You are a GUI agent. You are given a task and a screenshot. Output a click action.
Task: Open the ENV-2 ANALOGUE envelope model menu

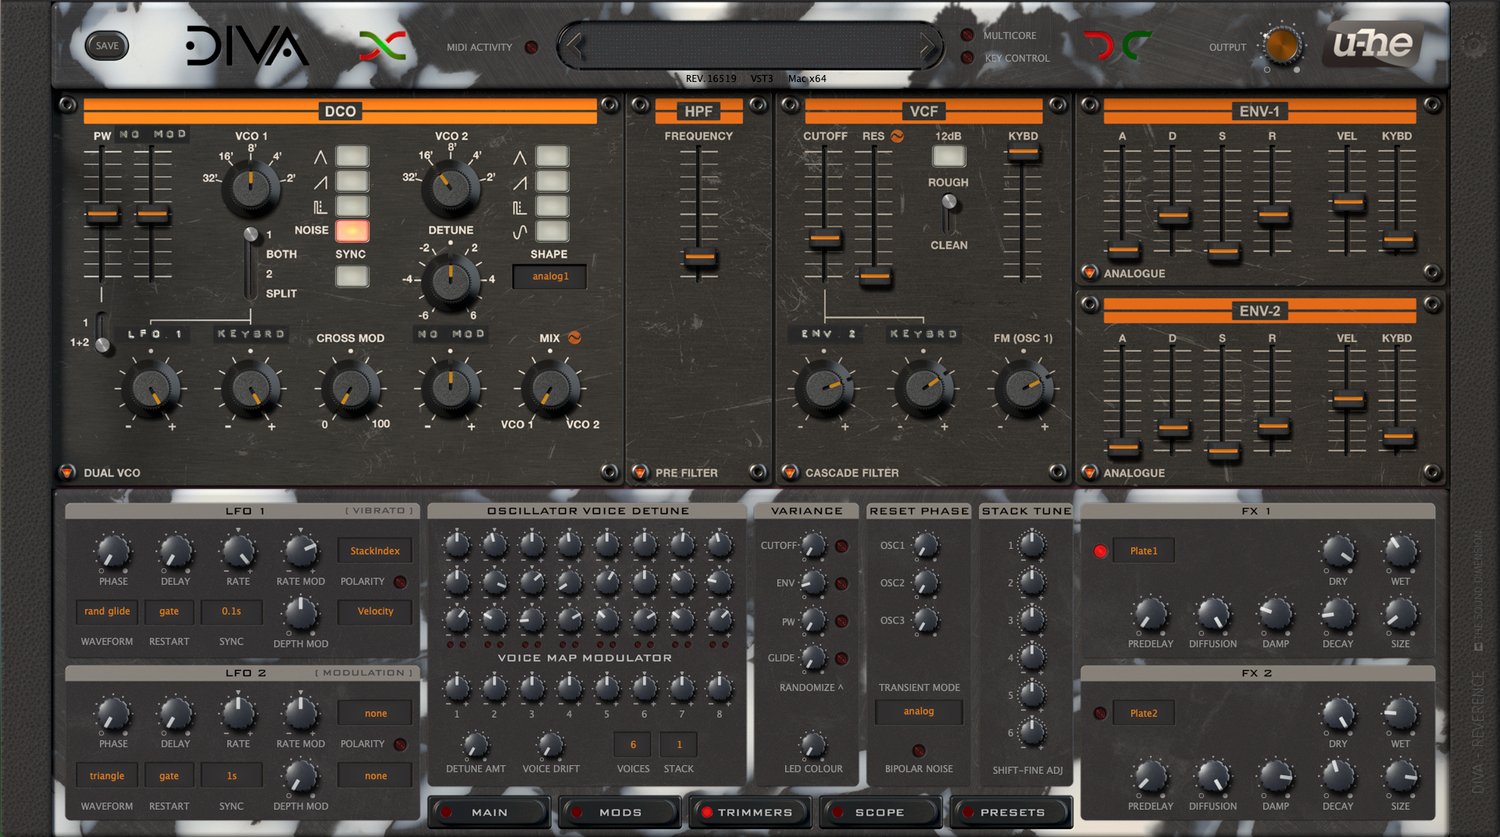click(x=1089, y=472)
